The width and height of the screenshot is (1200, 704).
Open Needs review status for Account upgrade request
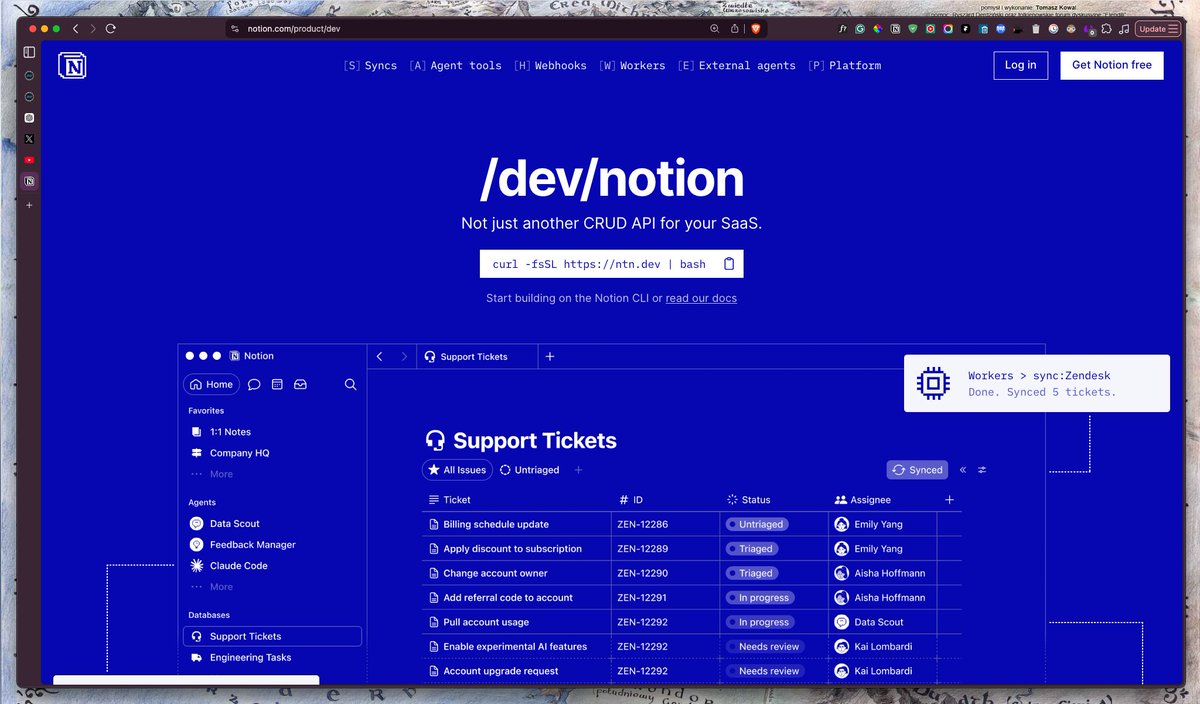765,671
